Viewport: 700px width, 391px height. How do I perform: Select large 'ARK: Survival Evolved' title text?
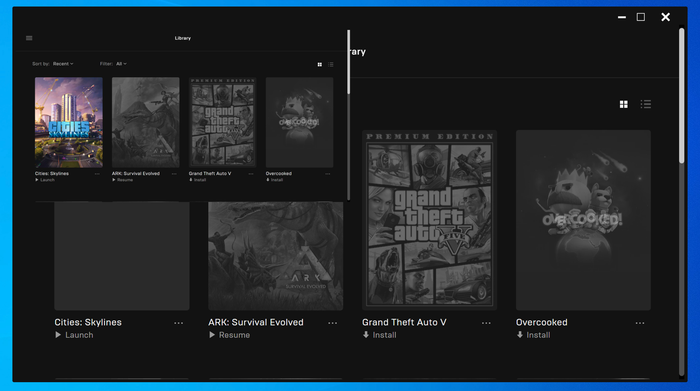[x=256, y=322]
